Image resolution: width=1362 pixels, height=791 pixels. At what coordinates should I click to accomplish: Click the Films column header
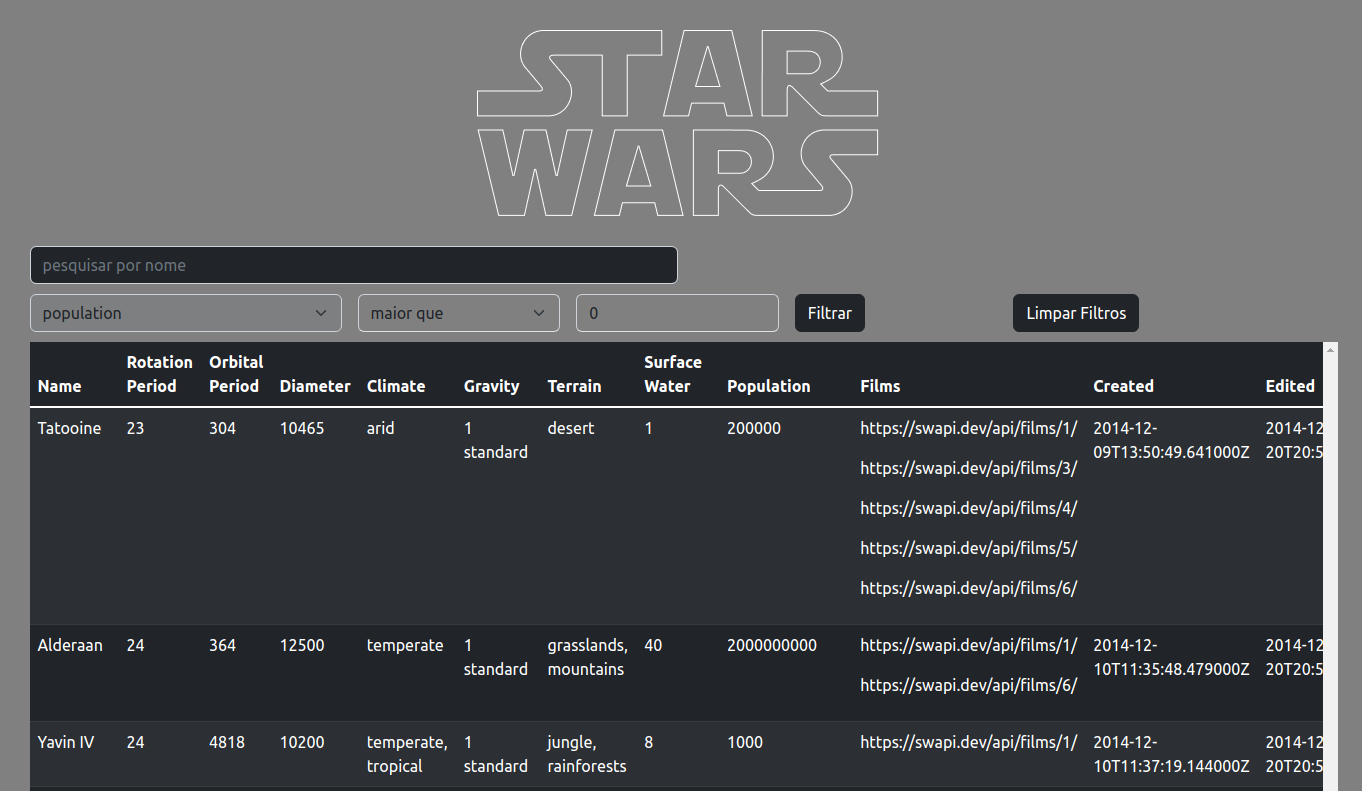[881, 386]
